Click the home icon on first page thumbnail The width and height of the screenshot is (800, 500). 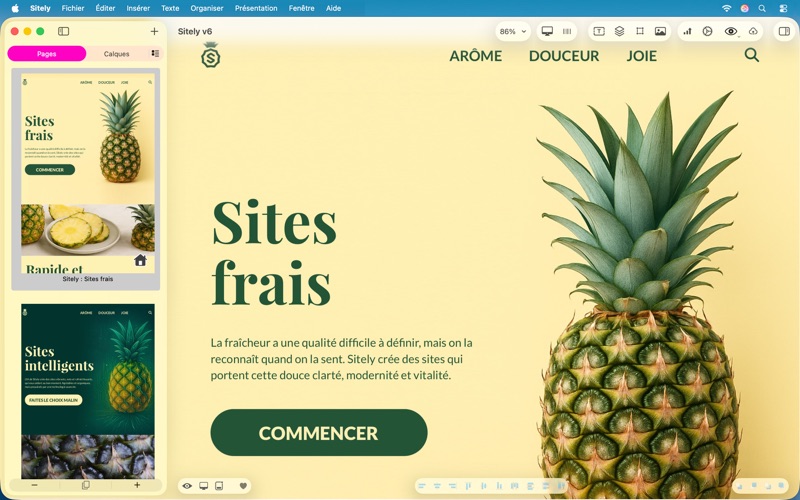coord(140,260)
